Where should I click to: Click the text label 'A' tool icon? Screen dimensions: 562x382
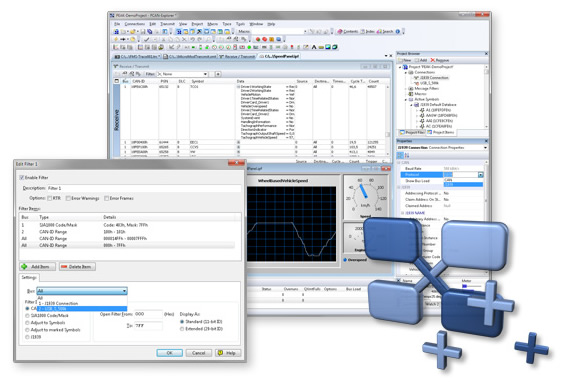pos(314,47)
